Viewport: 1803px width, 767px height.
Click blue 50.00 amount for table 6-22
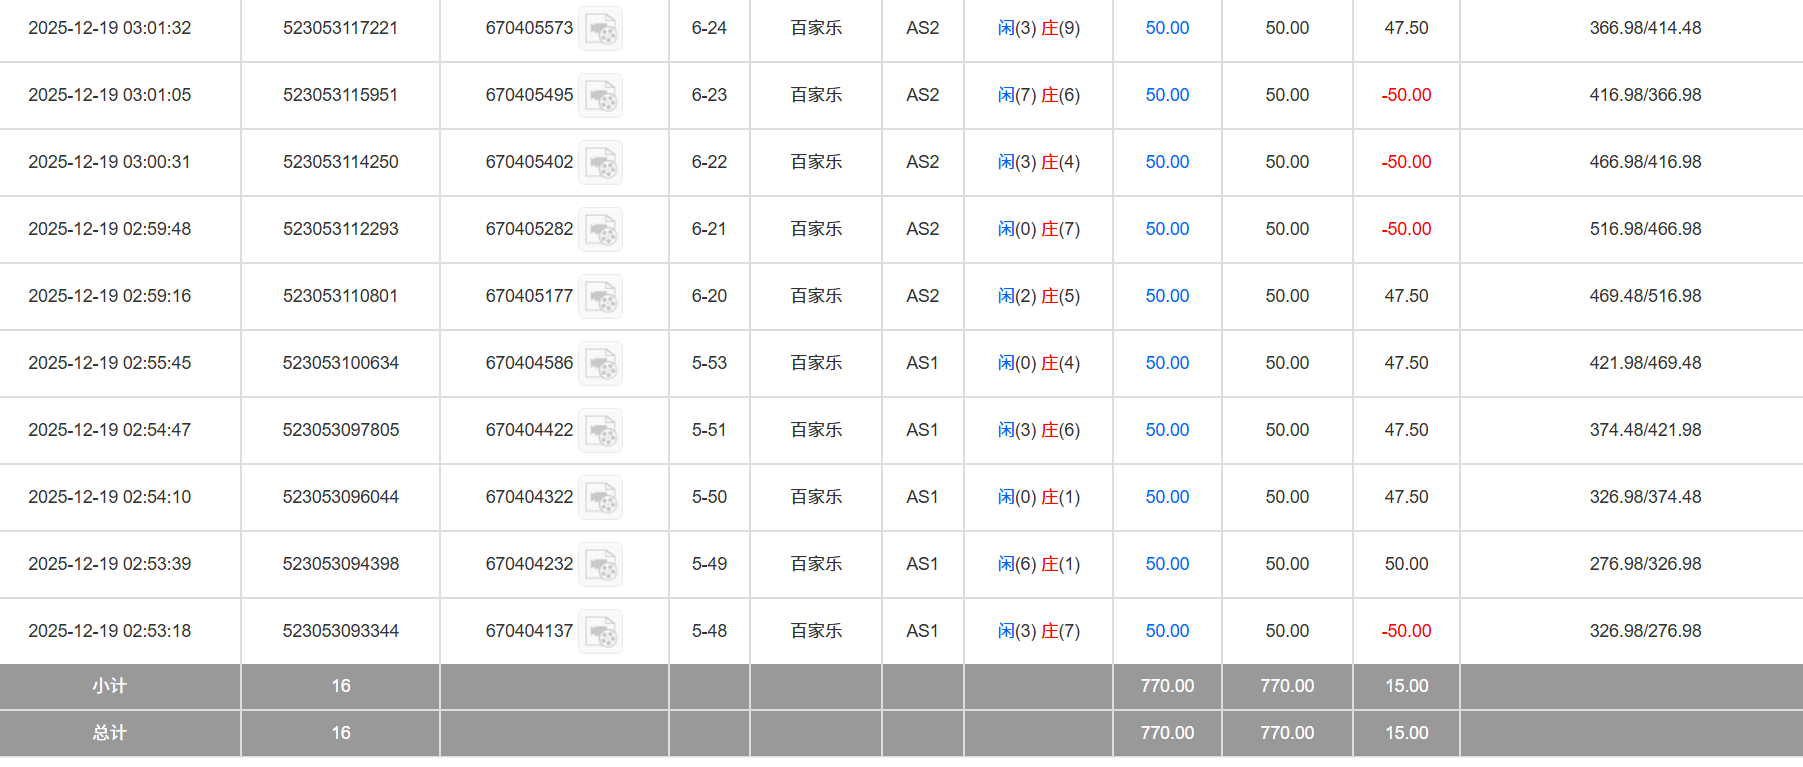coord(1167,162)
